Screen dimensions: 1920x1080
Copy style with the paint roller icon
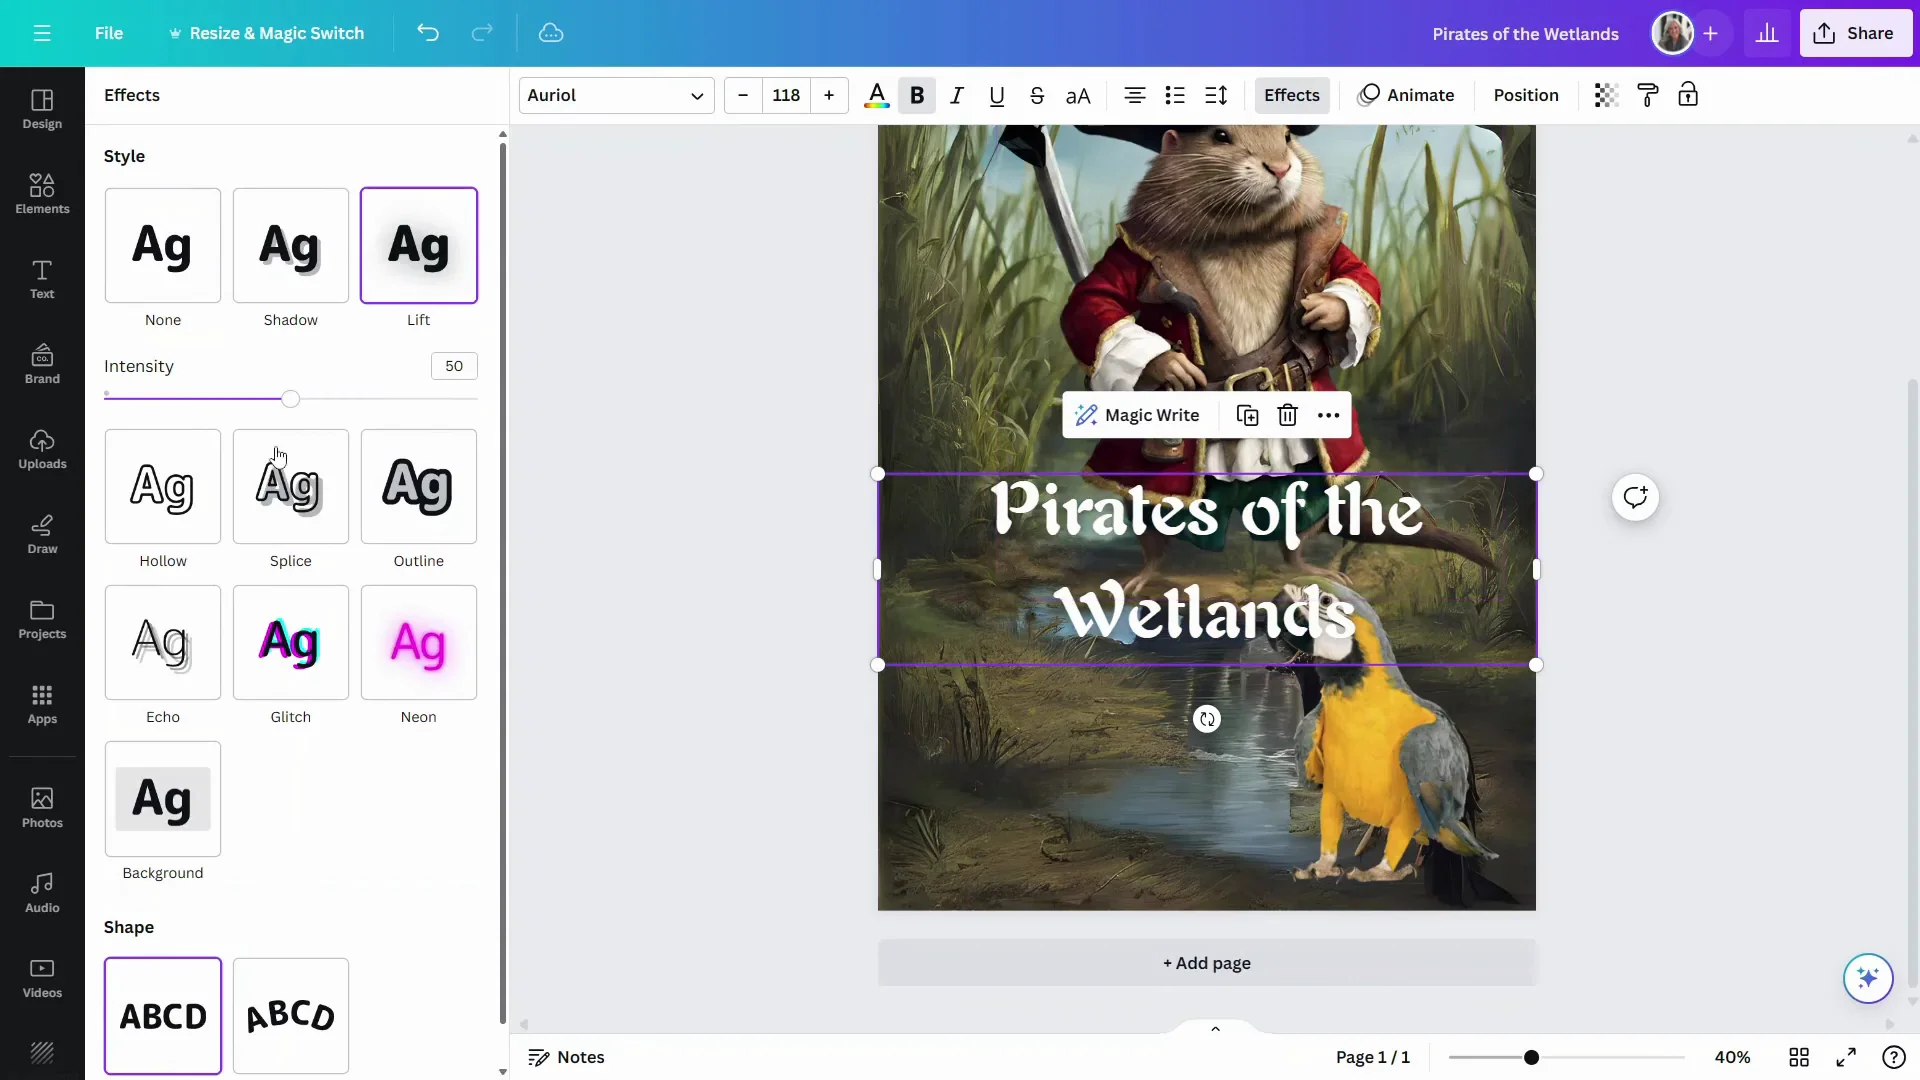(x=1647, y=95)
